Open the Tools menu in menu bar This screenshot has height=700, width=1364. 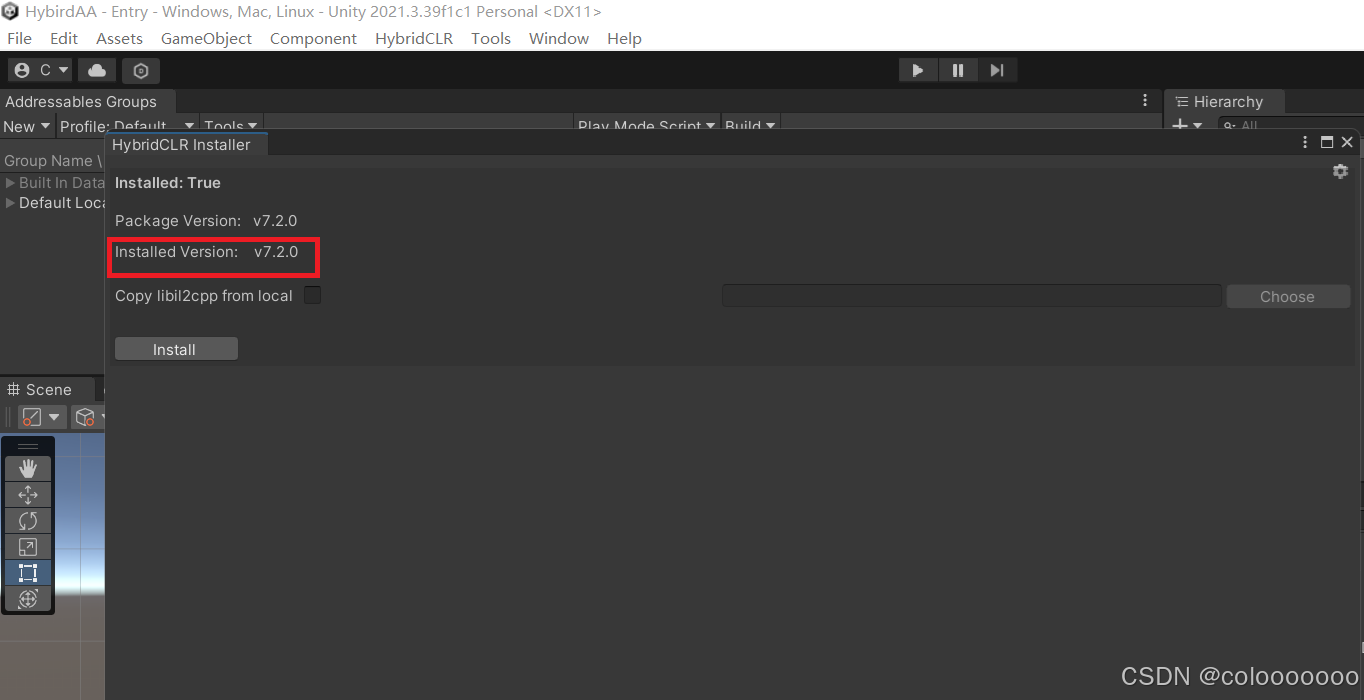[x=491, y=38]
